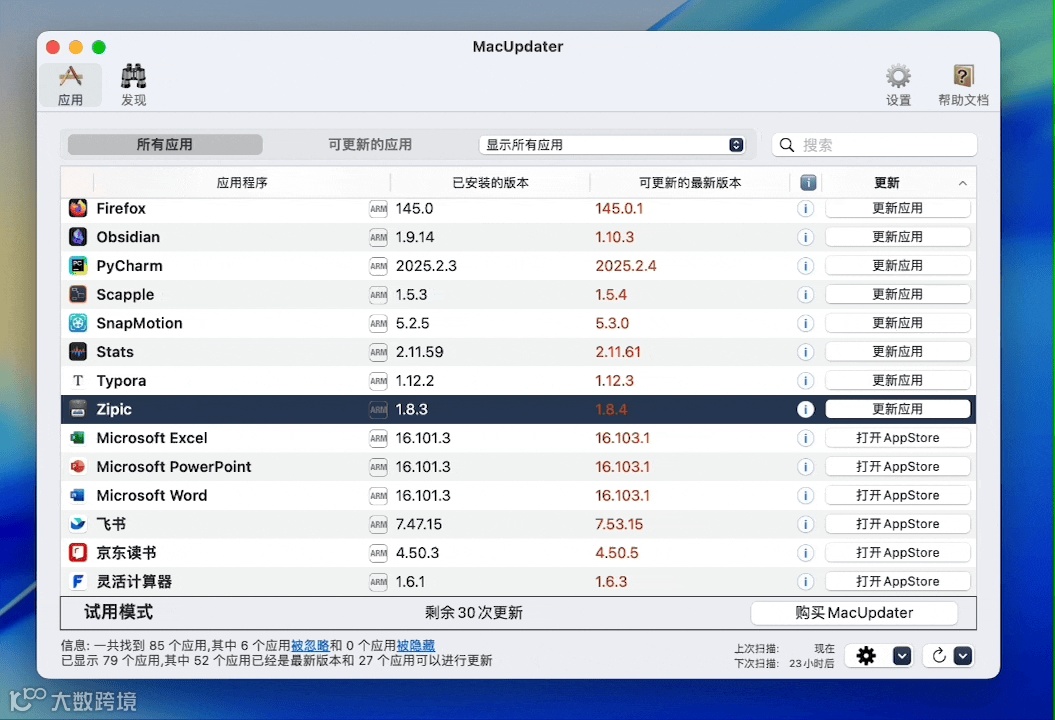The image size is (1055, 720).
Task: Show info for Scapple update
Action: coord(805,295)
